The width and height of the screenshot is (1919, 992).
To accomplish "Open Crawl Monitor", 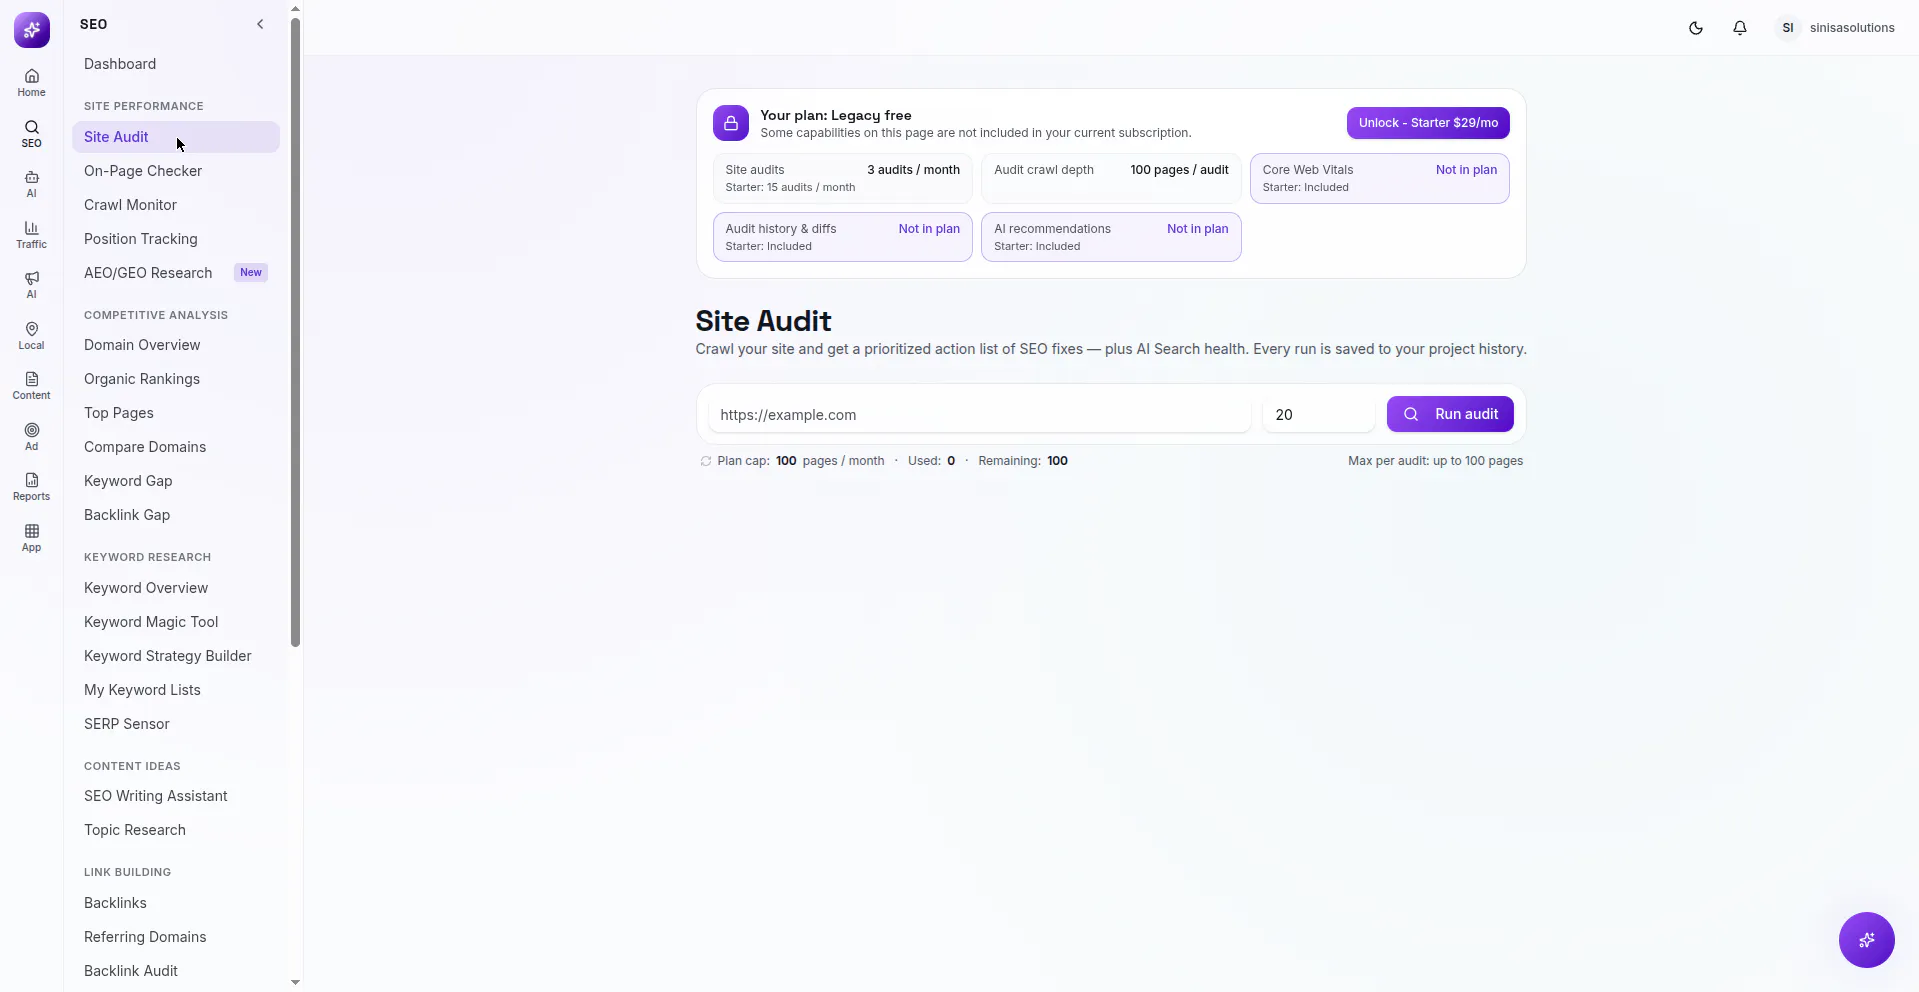I will [x=176, y=205].
